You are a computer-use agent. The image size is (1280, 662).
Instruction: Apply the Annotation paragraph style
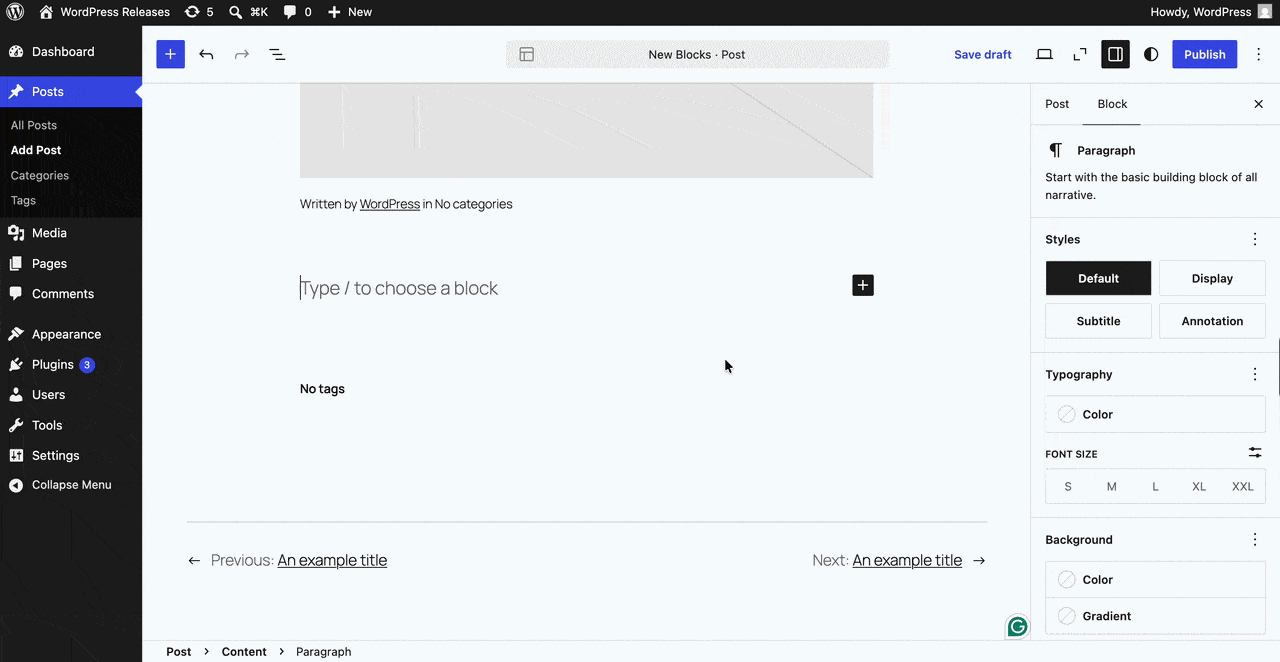click(1212, 321)
